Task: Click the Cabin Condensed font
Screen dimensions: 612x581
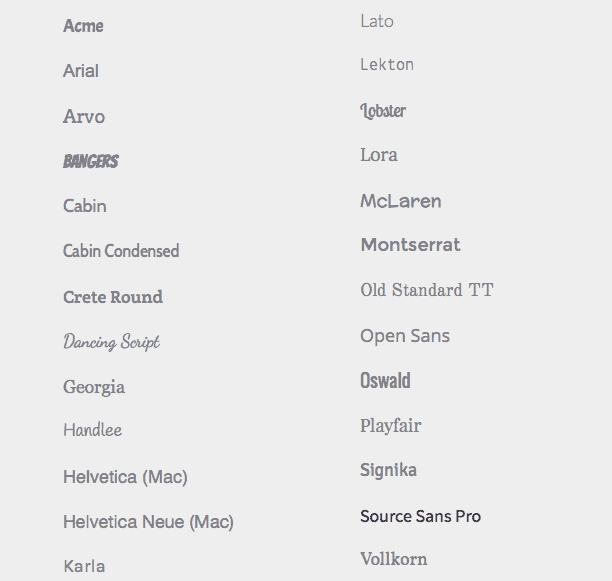Action: point(121,251)
